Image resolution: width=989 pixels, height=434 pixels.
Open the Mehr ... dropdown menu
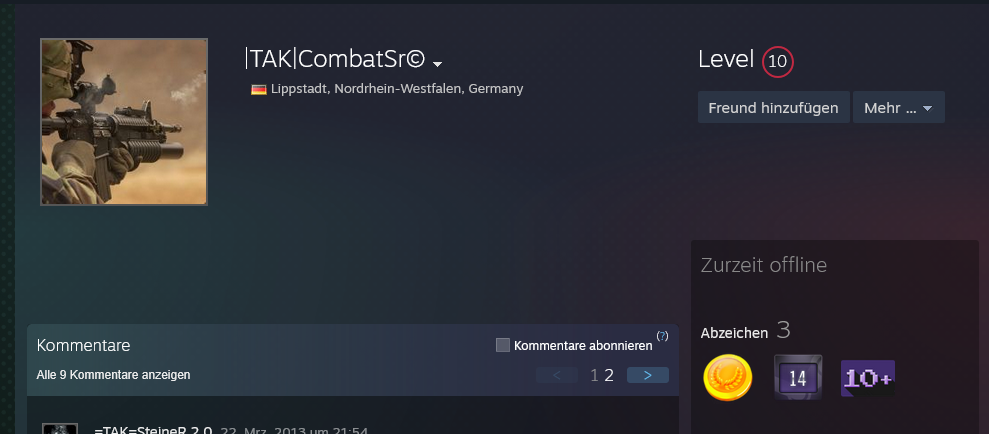(x=899, y=107)
